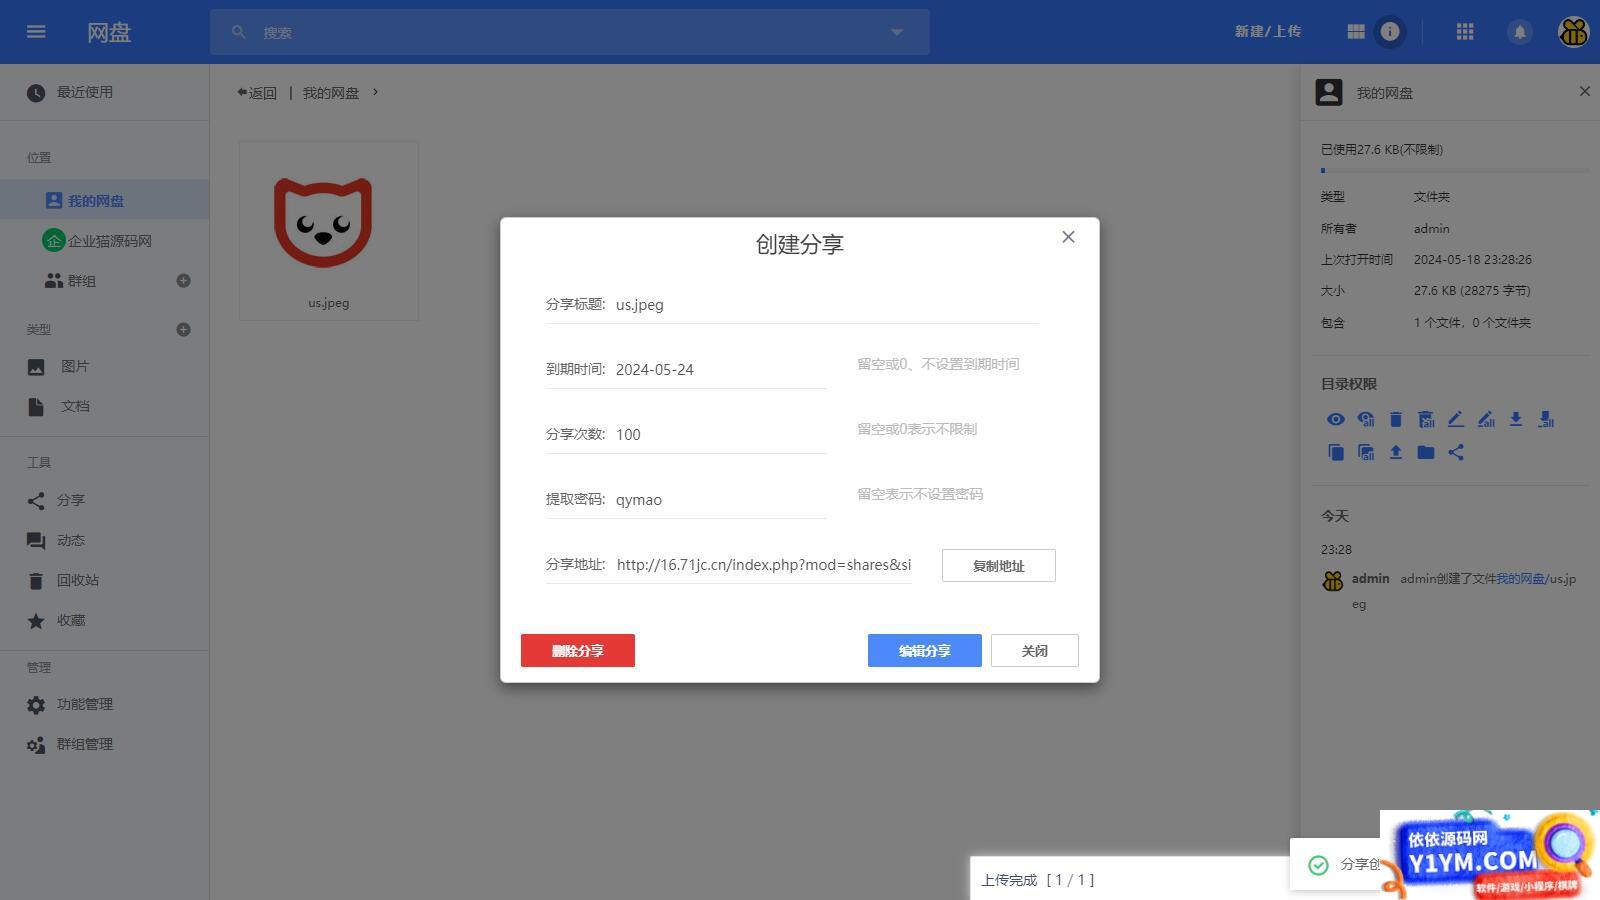Viewport: 1600px width, 900px height.
Task: Open 群组 in the sidebar
Action: coord(104,281)
